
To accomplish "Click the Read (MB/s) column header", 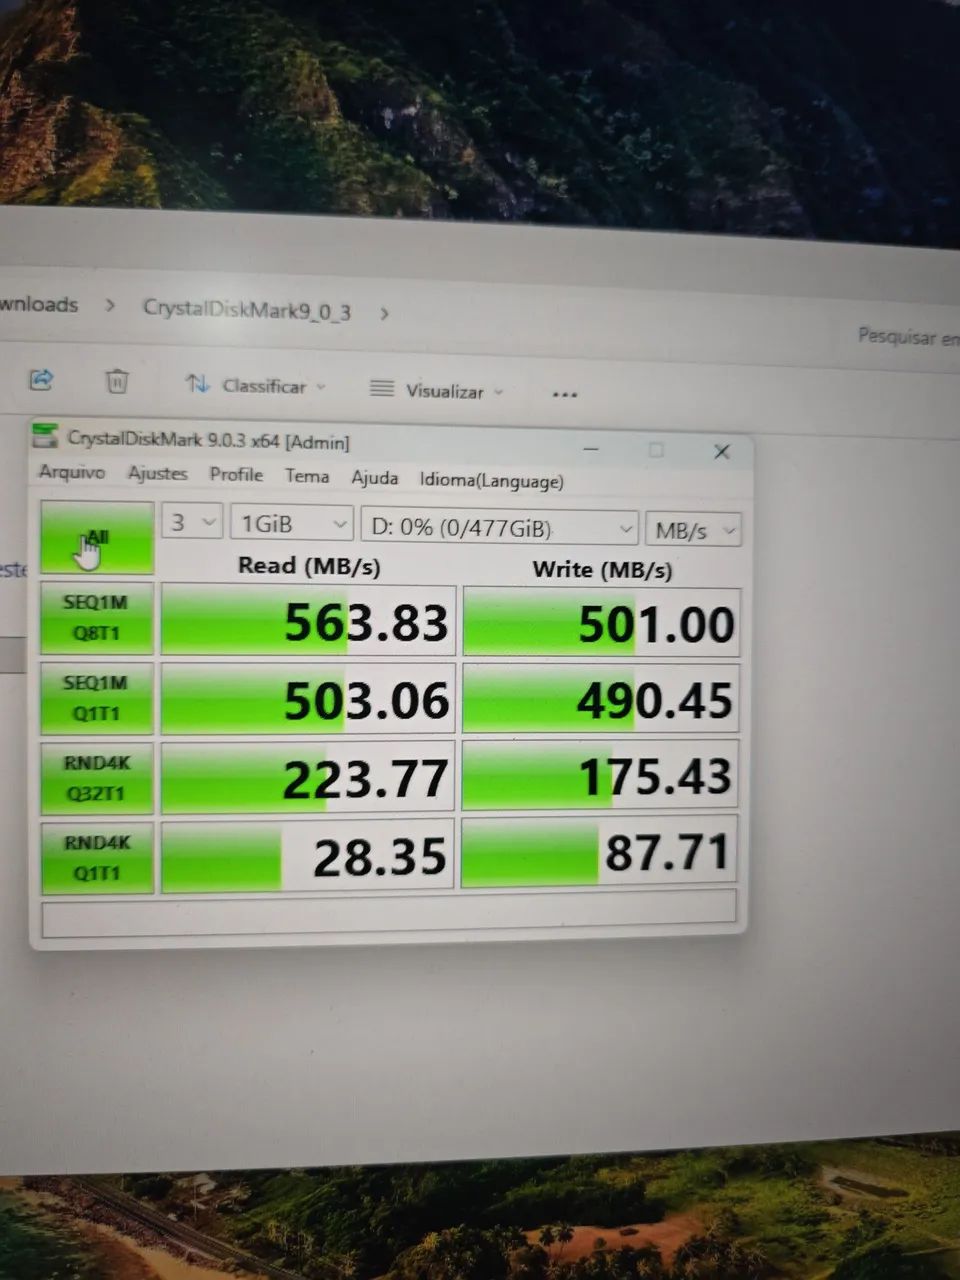I will pos(309,566).
